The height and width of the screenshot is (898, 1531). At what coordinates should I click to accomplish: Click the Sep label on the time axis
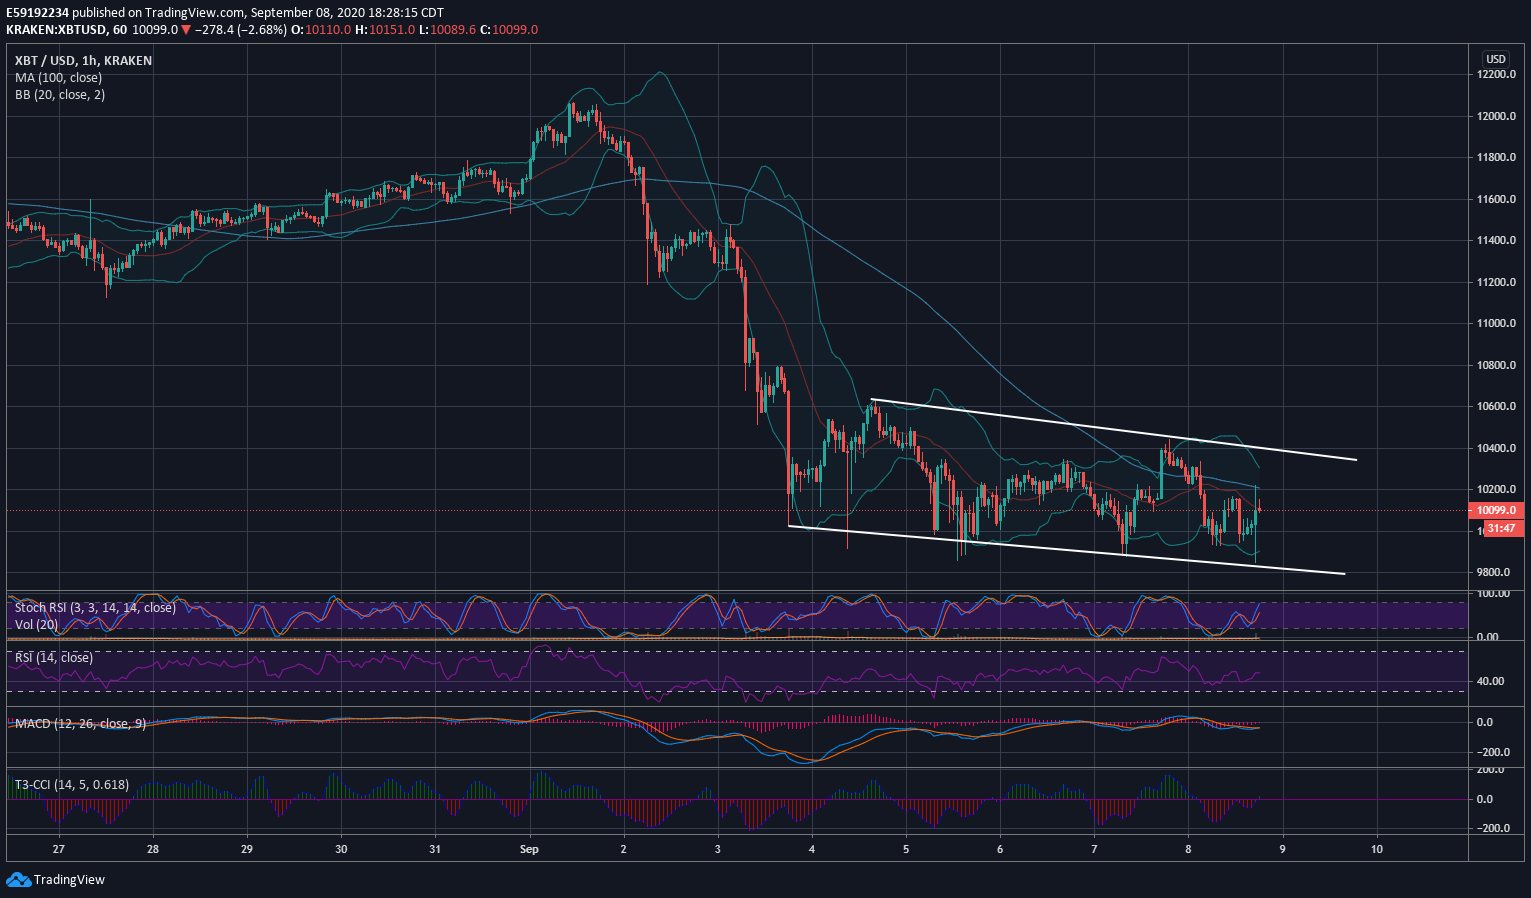[x=529, y=850]
